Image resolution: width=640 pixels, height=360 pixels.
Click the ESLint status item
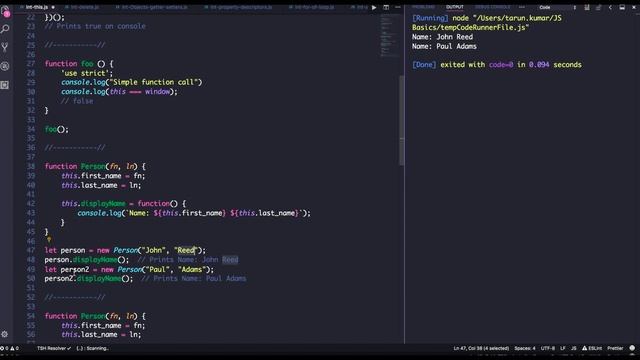592,348
